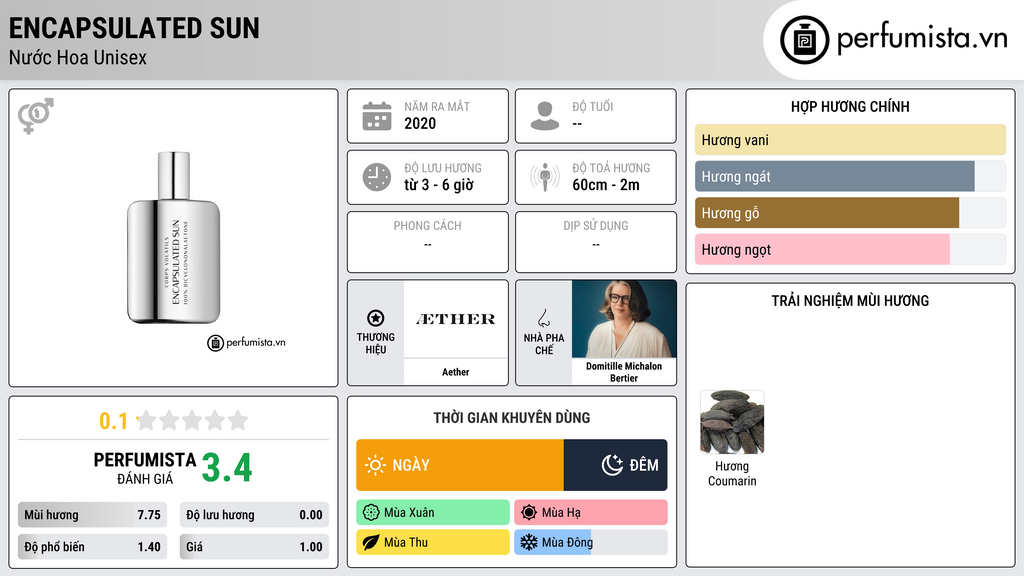This screenshot has height=576, width=1024.
Task: Click the snowflake icon for Mùa Đông
Action: point(529,542)
